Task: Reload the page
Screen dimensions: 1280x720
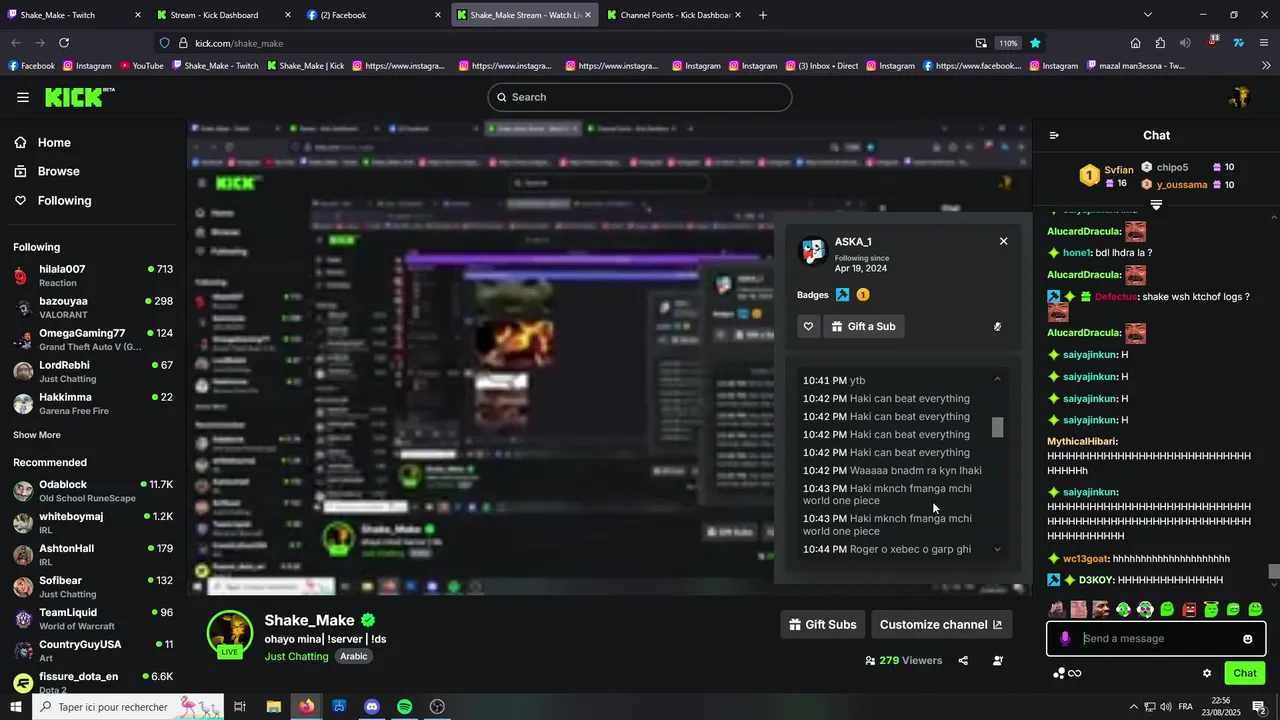Action: [64, 43]
